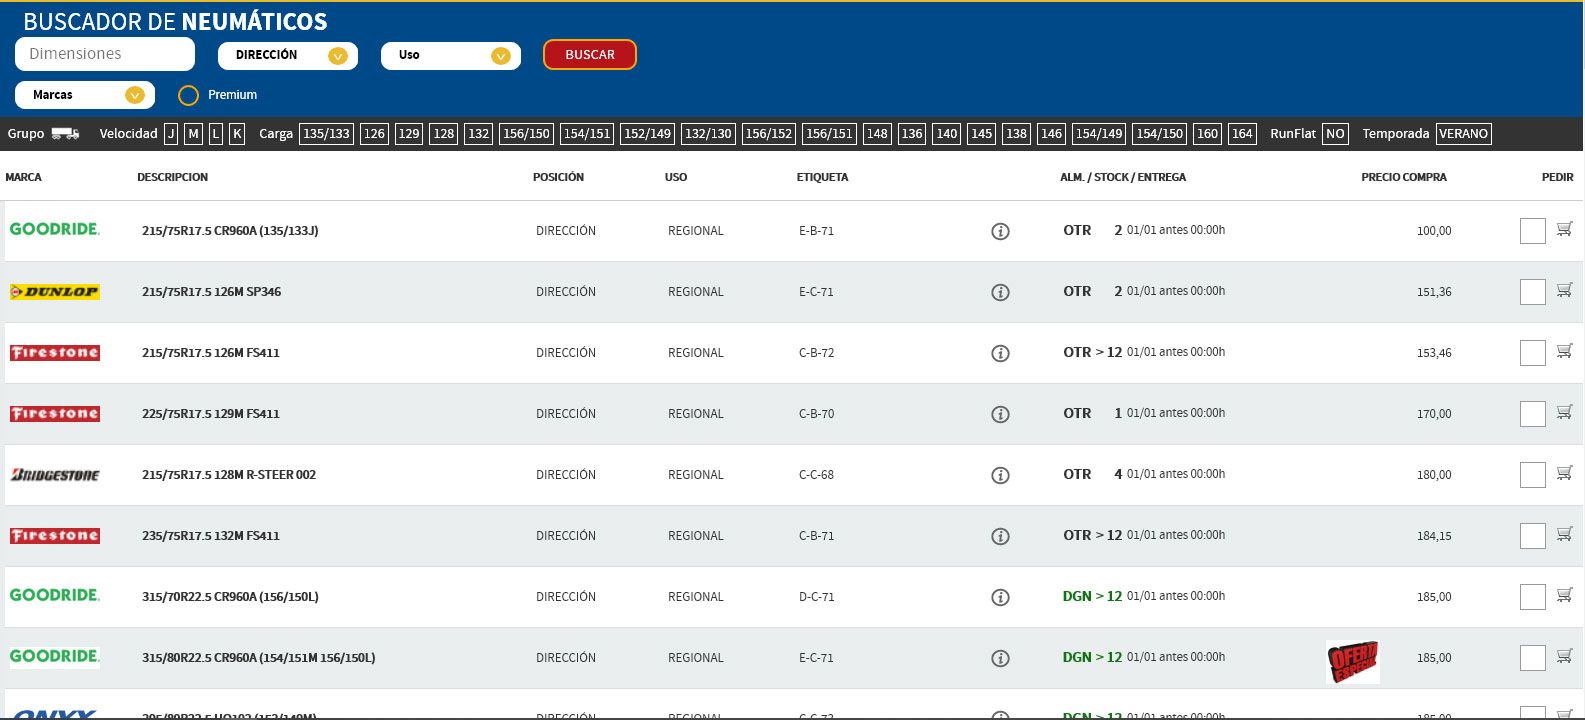The width and height of the screenshot is (1585, 720).
Task: Click the Dimensiones input field
Action: (105, 54)
